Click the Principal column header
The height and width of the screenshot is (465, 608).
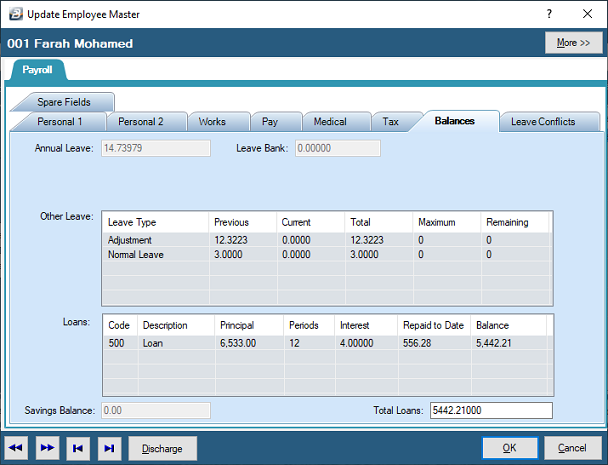[249, 325]
